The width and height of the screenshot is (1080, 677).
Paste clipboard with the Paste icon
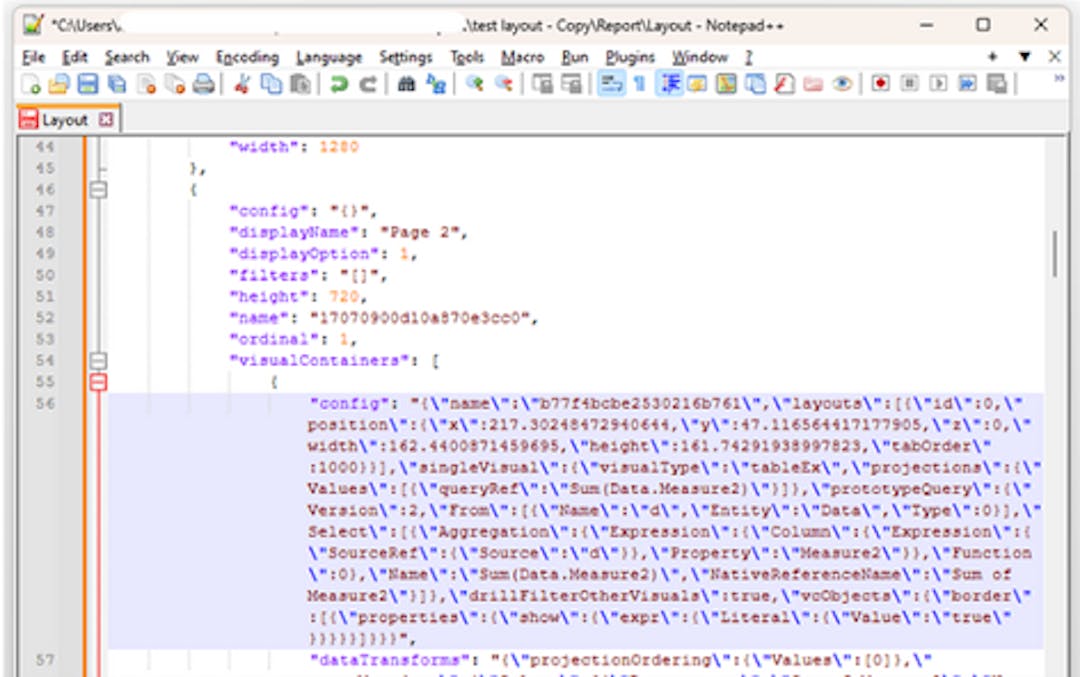(300, 84)
